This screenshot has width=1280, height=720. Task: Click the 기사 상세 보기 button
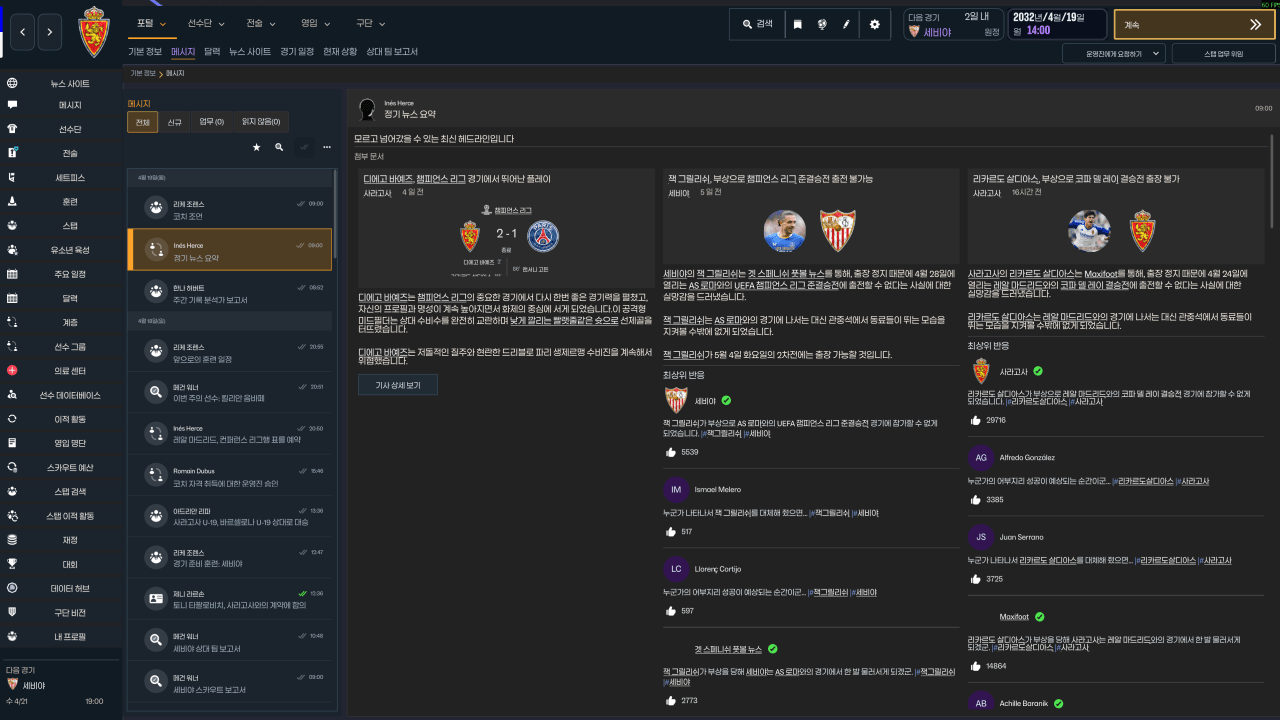[398, 385]
